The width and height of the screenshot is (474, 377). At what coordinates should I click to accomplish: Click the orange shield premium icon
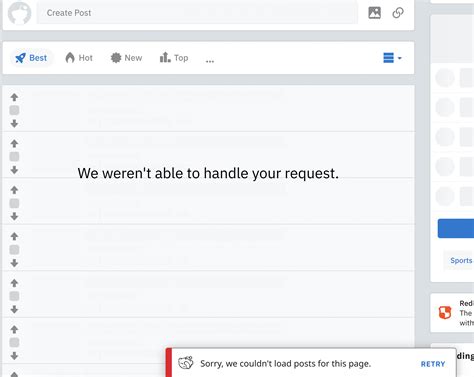coord(445,312)
